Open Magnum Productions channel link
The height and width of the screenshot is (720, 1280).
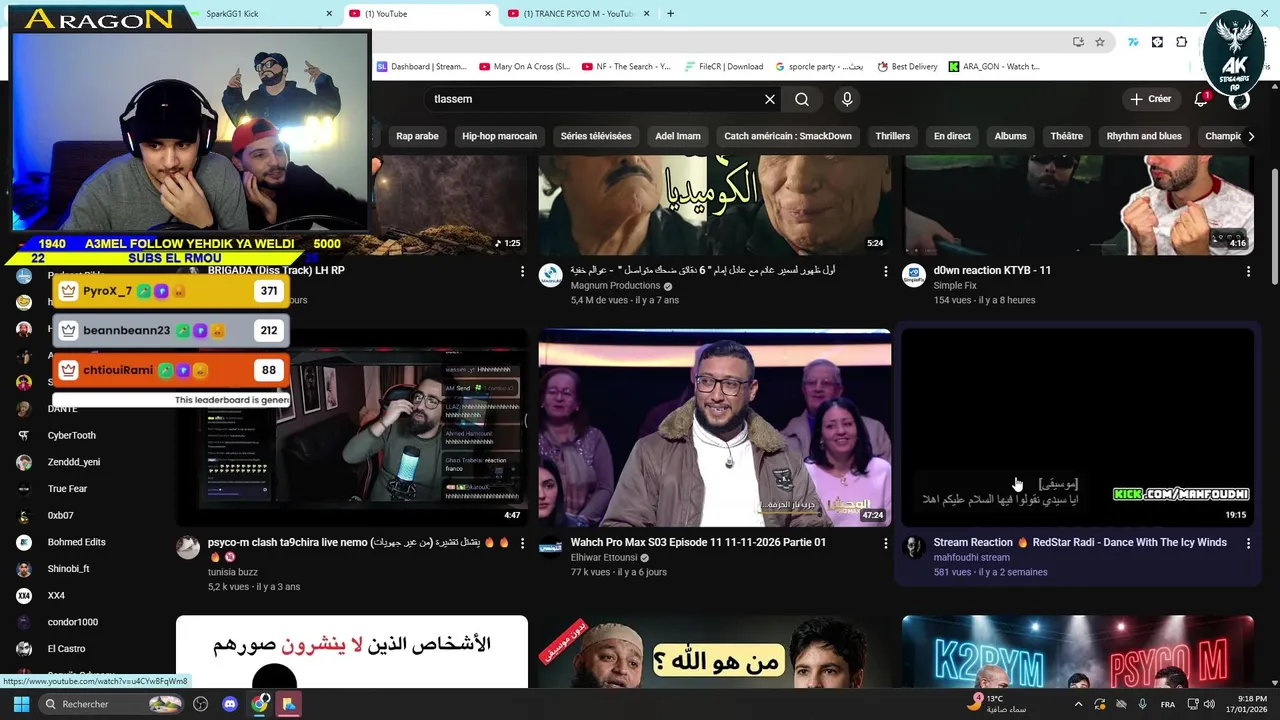click(x=615, y=286)
